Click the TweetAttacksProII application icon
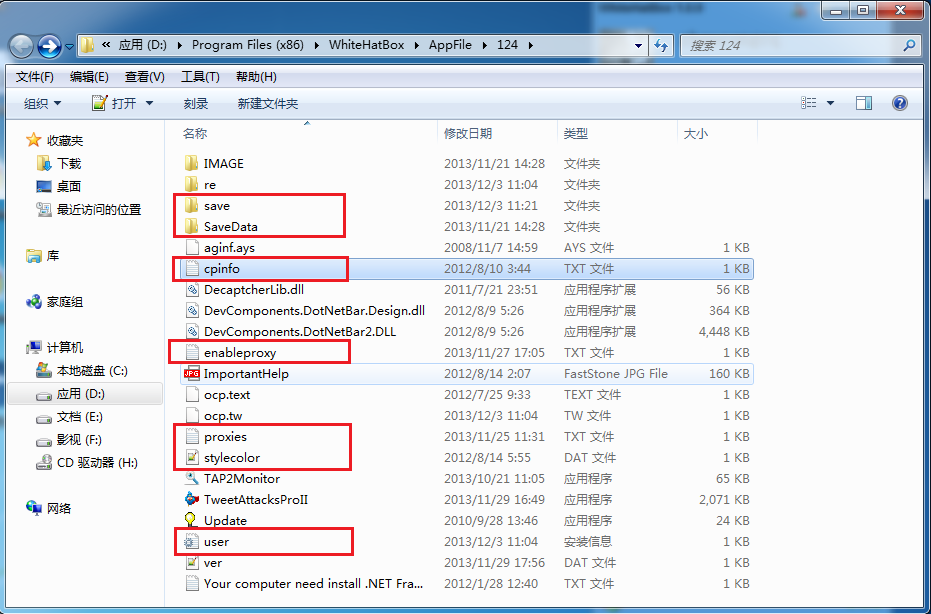The height and width of the screenshot is (614, 931). 192,499
